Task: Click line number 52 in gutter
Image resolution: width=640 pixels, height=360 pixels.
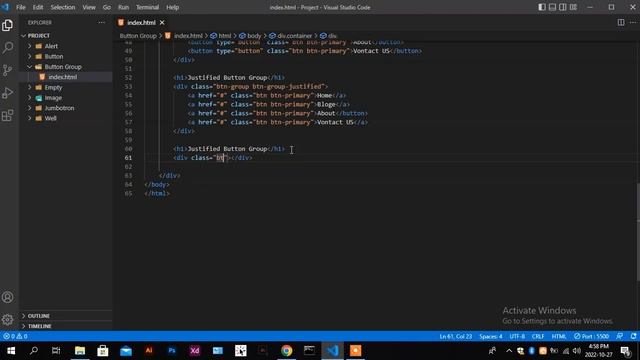Action: click(x=128, y=78)
